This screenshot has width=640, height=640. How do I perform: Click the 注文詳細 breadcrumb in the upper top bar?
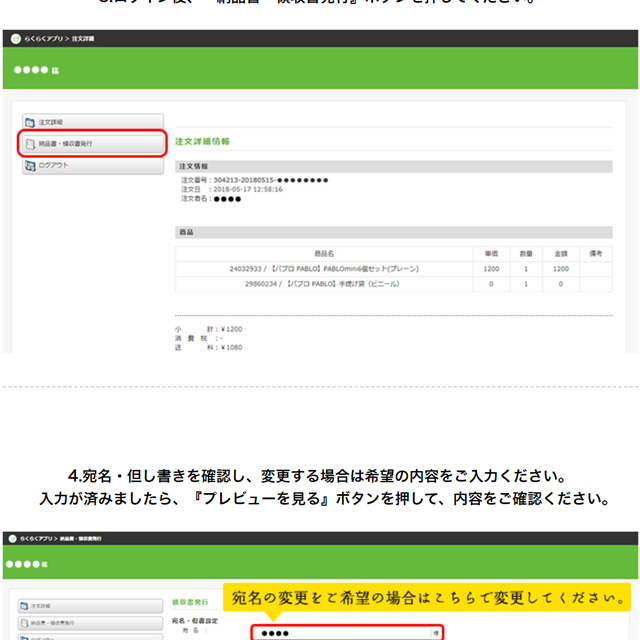tap(84, 39)
